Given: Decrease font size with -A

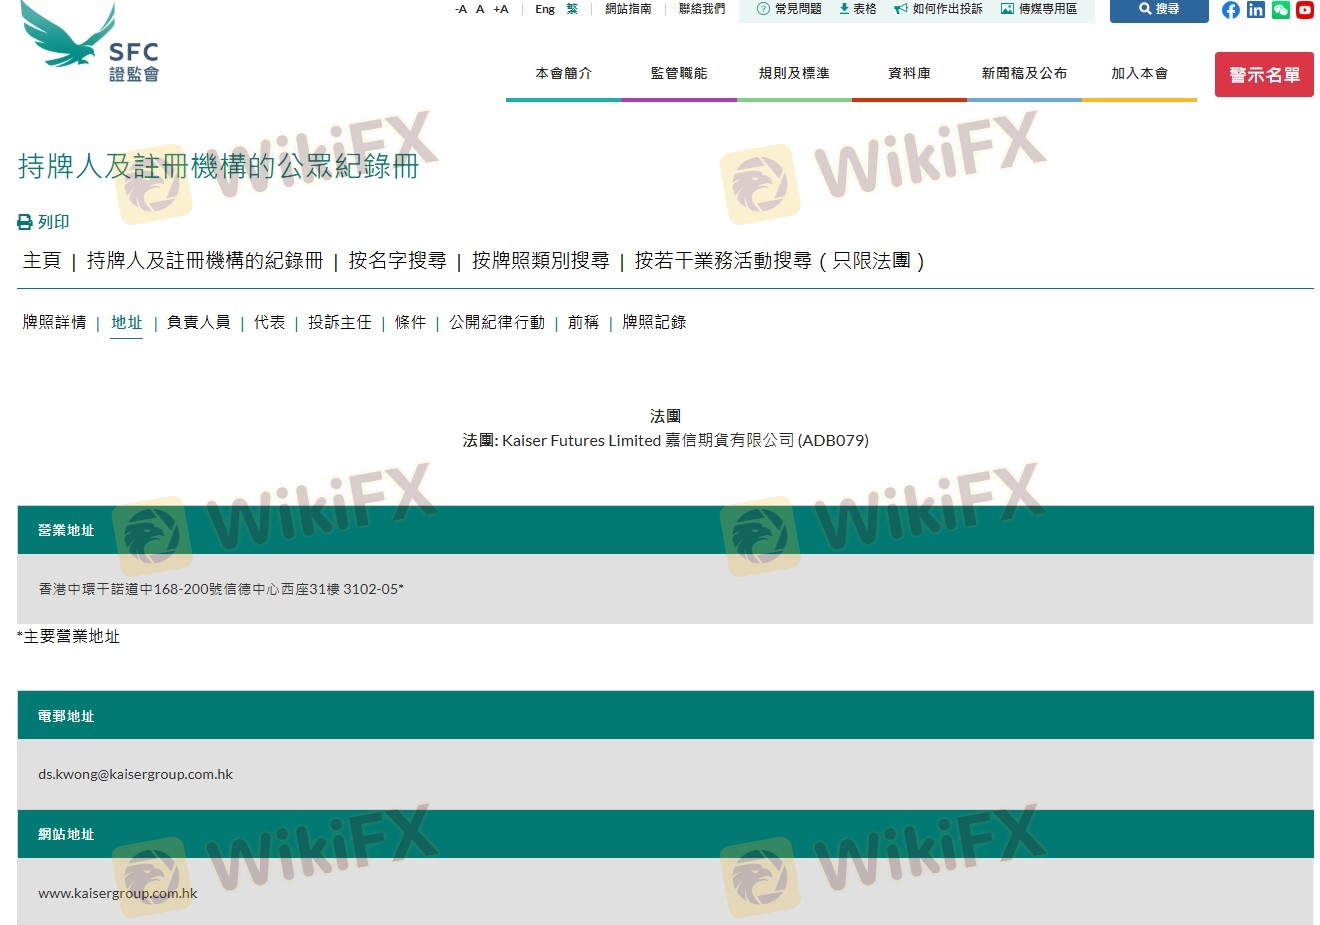Looking at the screenshot, I should (460, 9).
